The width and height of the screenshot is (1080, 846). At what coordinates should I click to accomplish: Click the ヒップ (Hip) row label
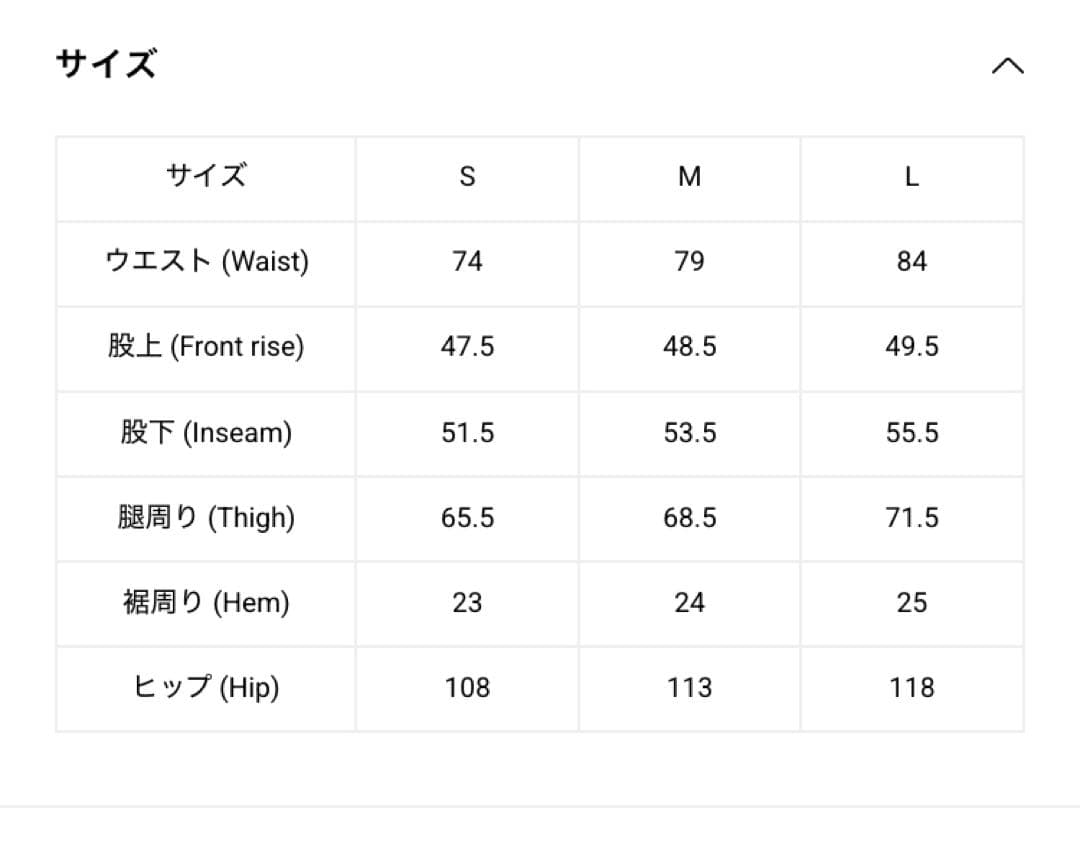206,688
